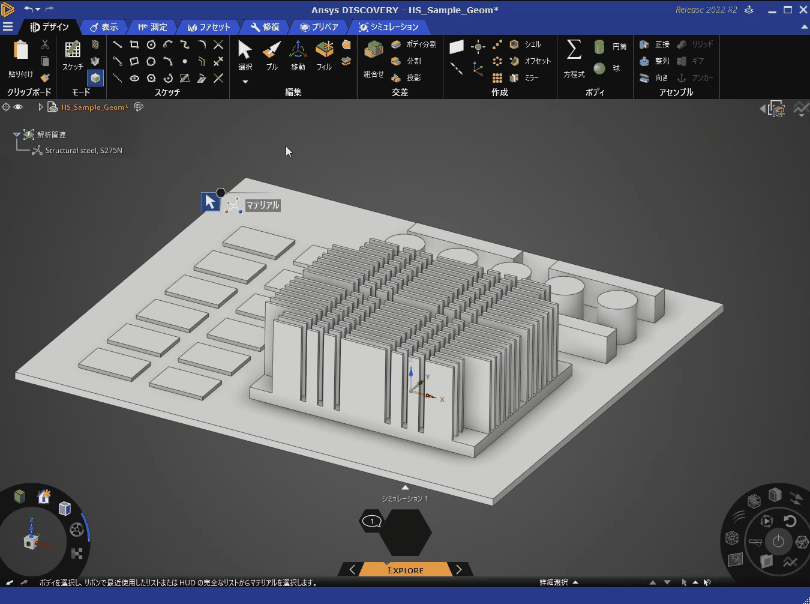810x604 pixels.
Task: Pick the Line sketch tool
Action: pos(118,45)
